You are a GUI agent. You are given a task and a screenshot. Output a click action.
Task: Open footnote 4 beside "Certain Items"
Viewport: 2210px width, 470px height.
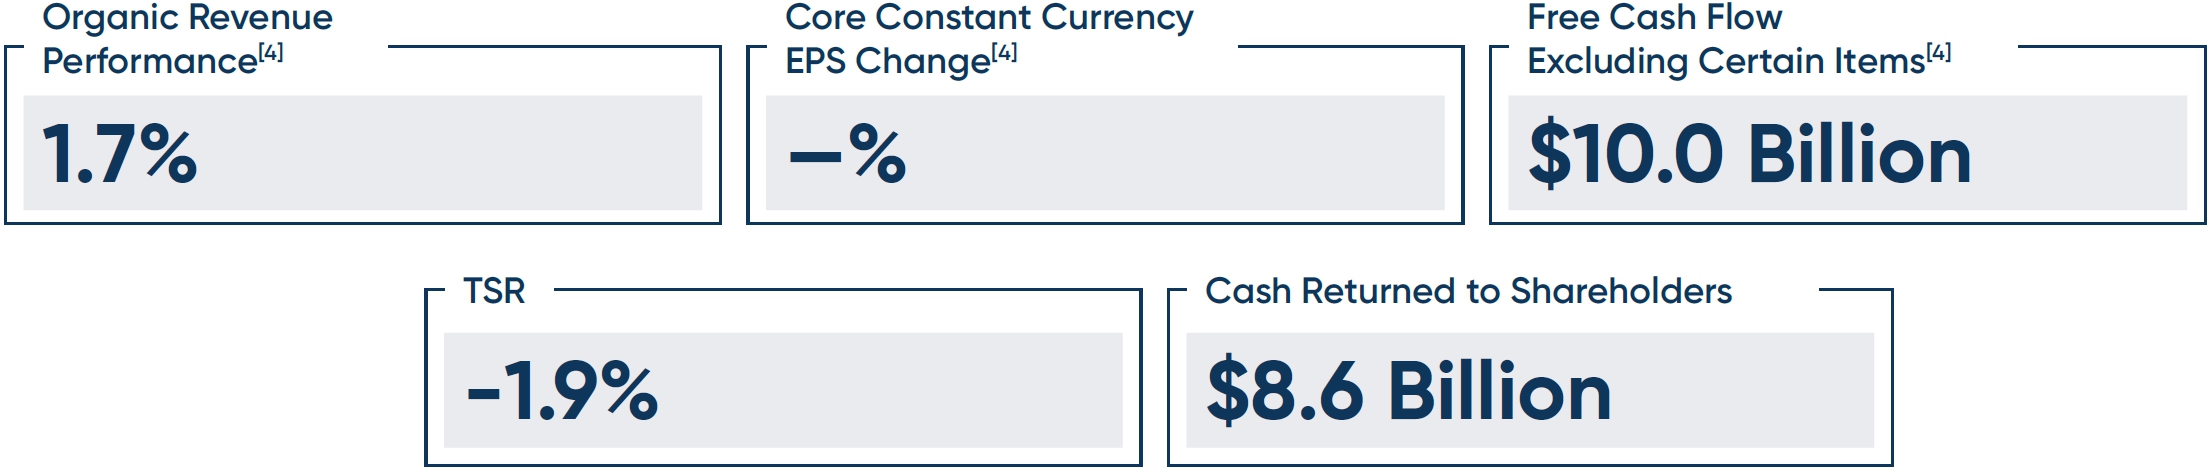[1938, 52]
